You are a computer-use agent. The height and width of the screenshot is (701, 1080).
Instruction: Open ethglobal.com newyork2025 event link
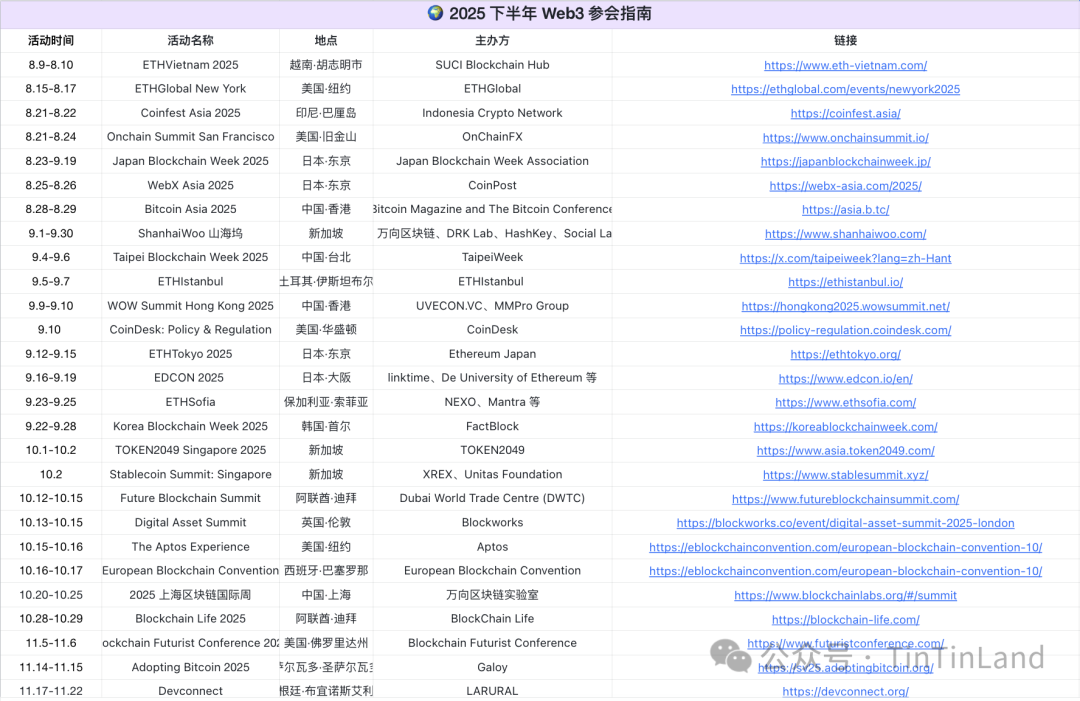pos(845,90)
